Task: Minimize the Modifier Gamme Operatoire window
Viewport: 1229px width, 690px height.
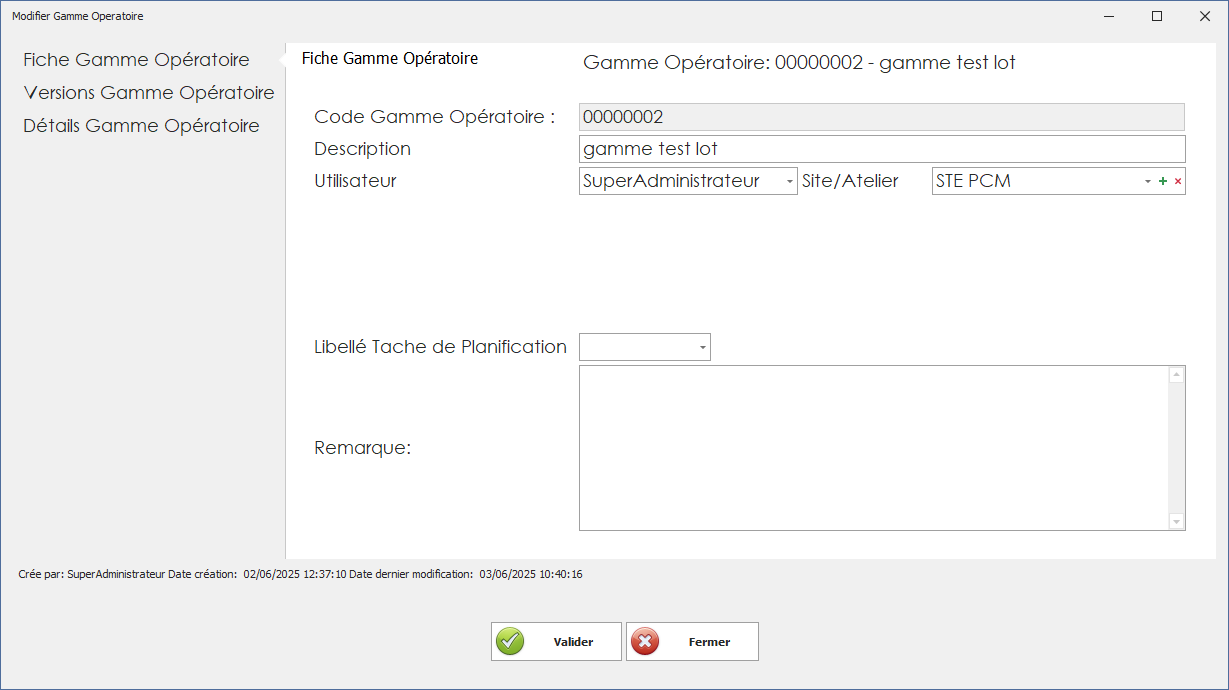Action: click(x=1110, y=16)
